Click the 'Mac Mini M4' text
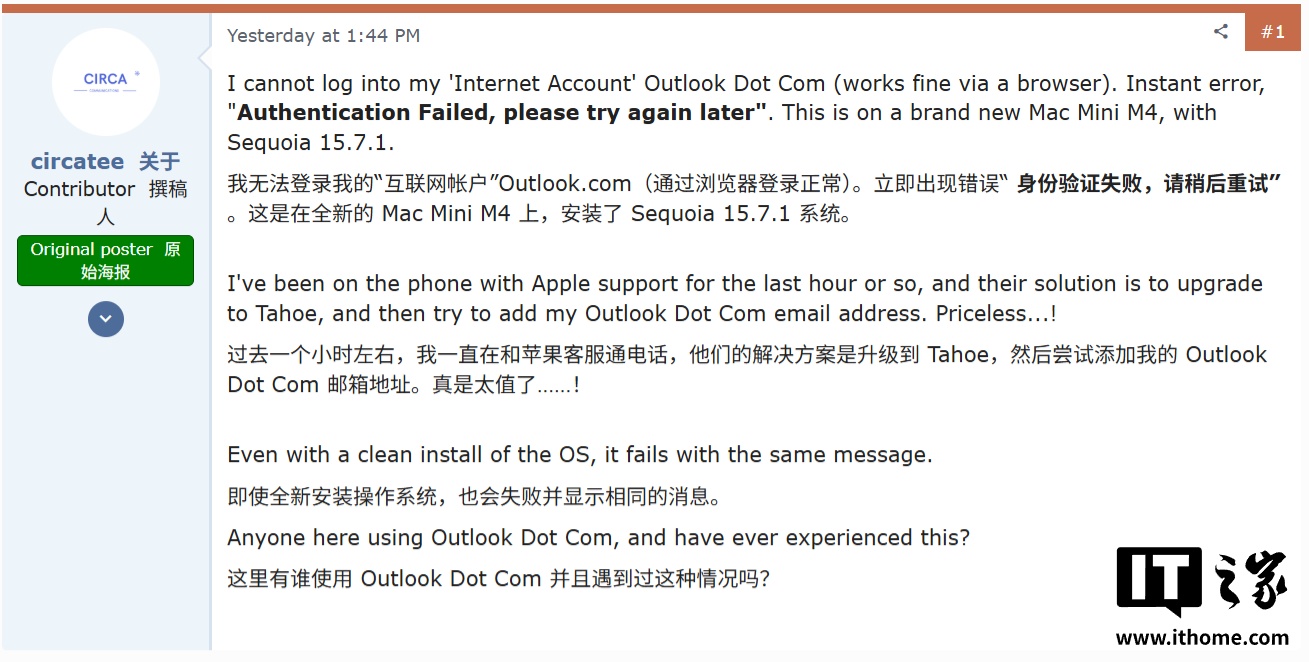Screen dimensions: 1309x662 [1091, 112]
